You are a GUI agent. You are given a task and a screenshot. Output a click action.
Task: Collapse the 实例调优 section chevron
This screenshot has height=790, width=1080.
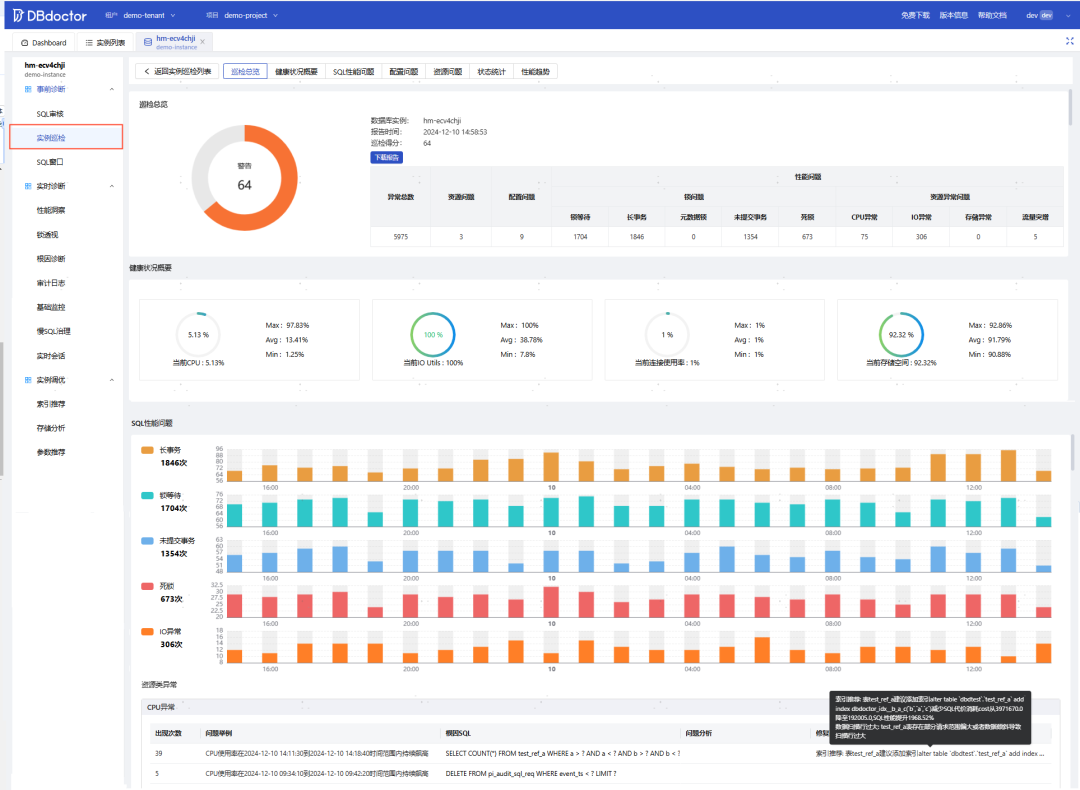tap(112, 380)
